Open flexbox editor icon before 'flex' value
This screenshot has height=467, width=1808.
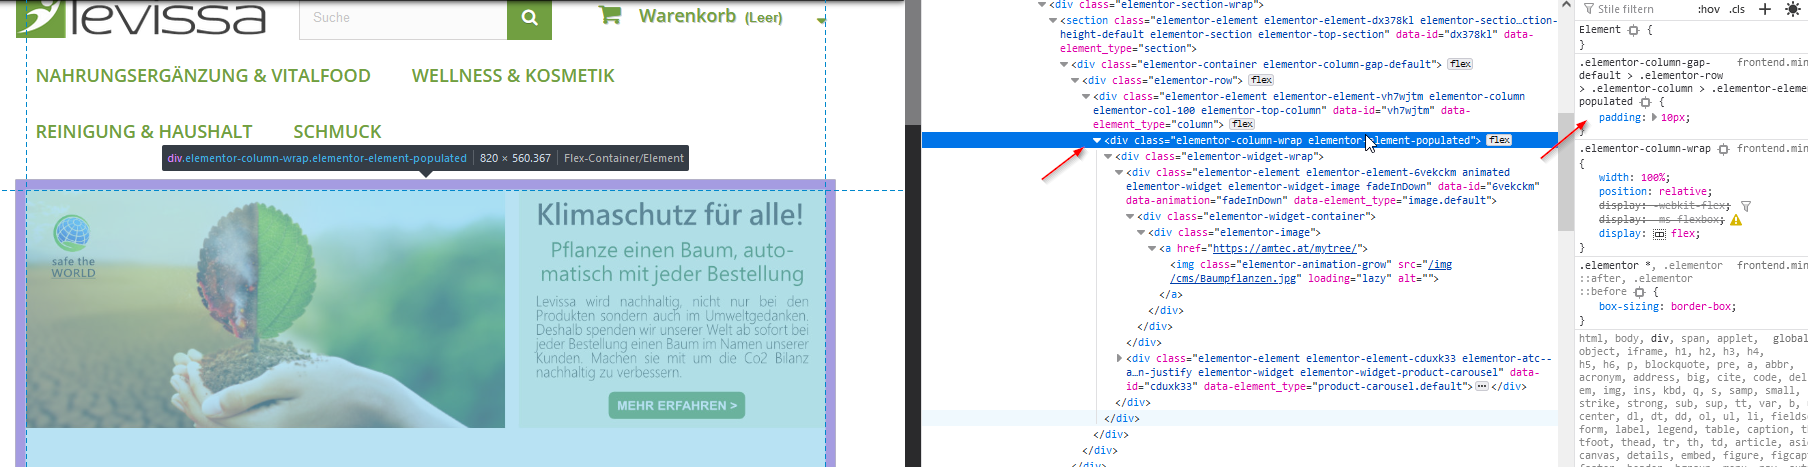[1659, 234]
